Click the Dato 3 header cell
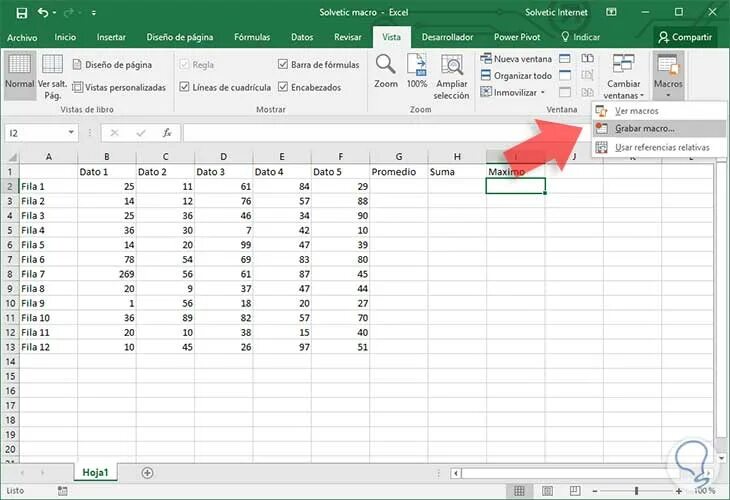 [x=223, y=172]
